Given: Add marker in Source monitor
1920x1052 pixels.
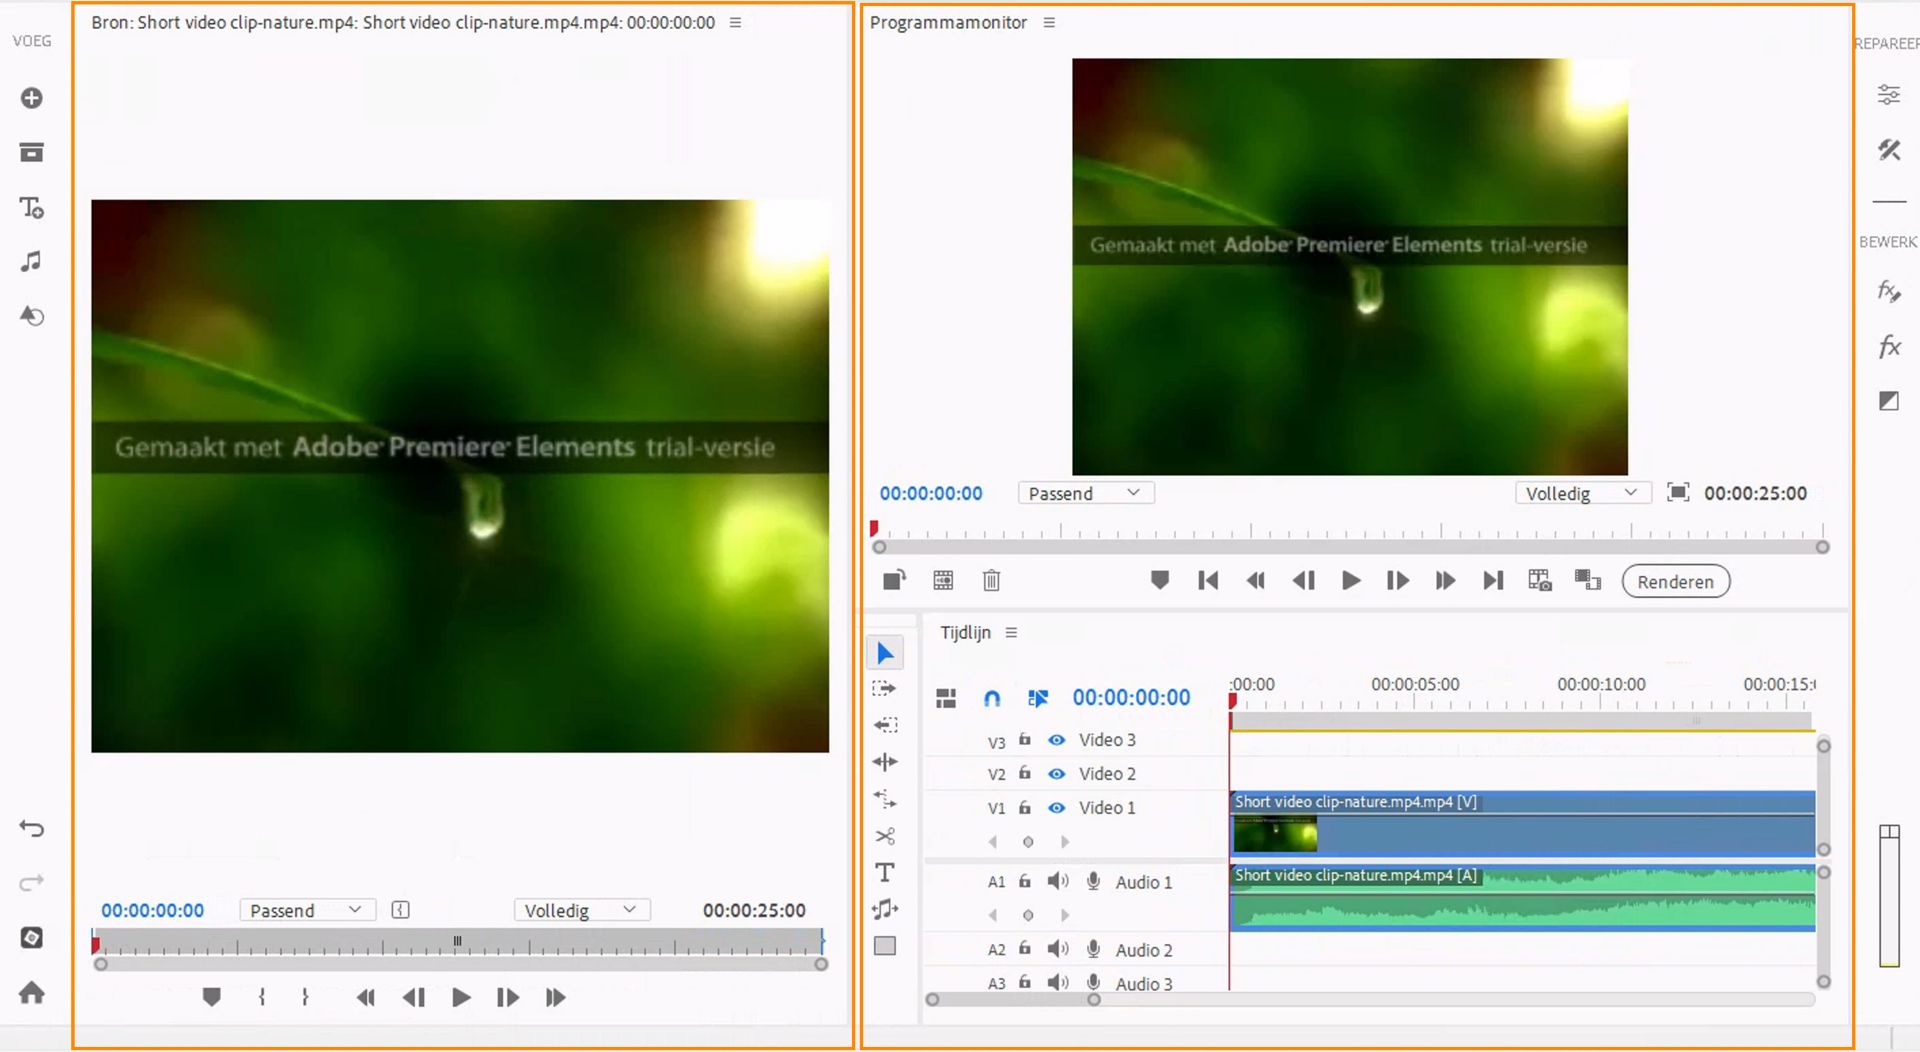Looking at the screenshot, I should click(211, 997).
